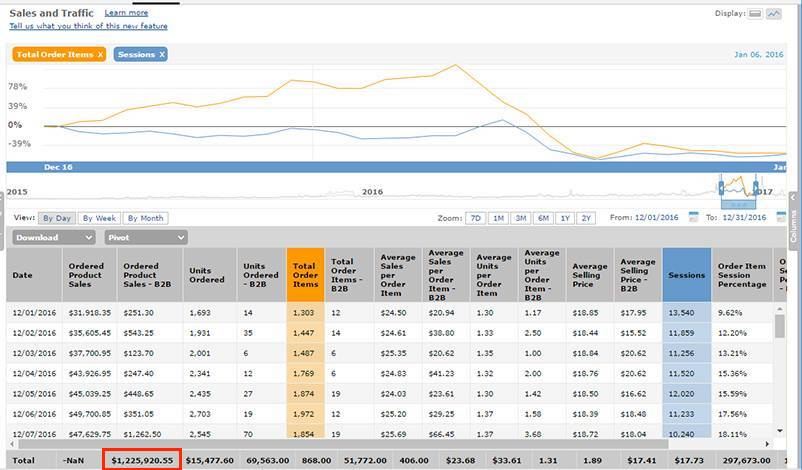Select the By Day view
802x470 pixels.
[x=56, y=218]
